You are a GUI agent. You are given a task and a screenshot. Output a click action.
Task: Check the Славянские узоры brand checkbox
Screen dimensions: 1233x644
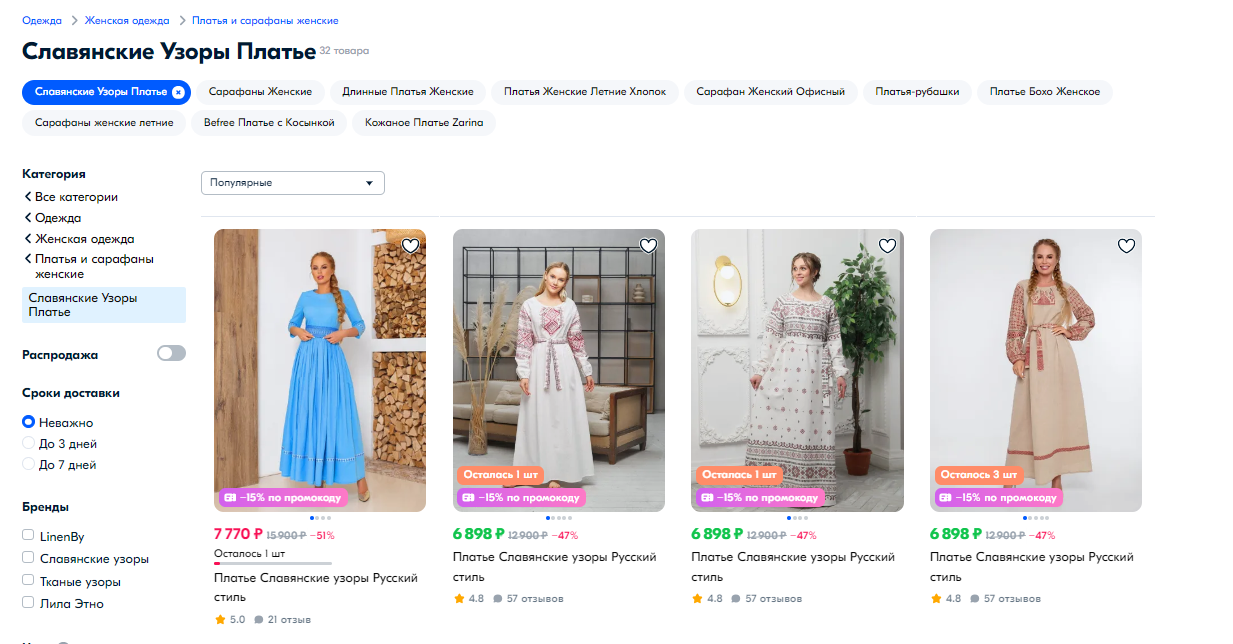point(28,558)
